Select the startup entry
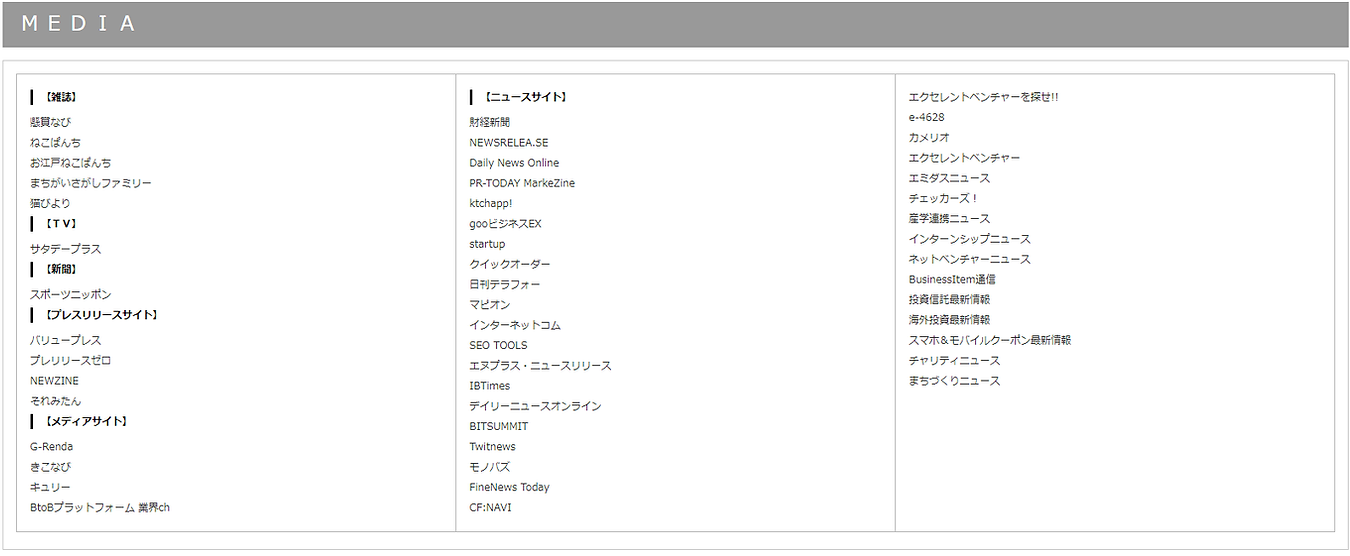Screen dimensions: 1350x556 coord(487,244)
